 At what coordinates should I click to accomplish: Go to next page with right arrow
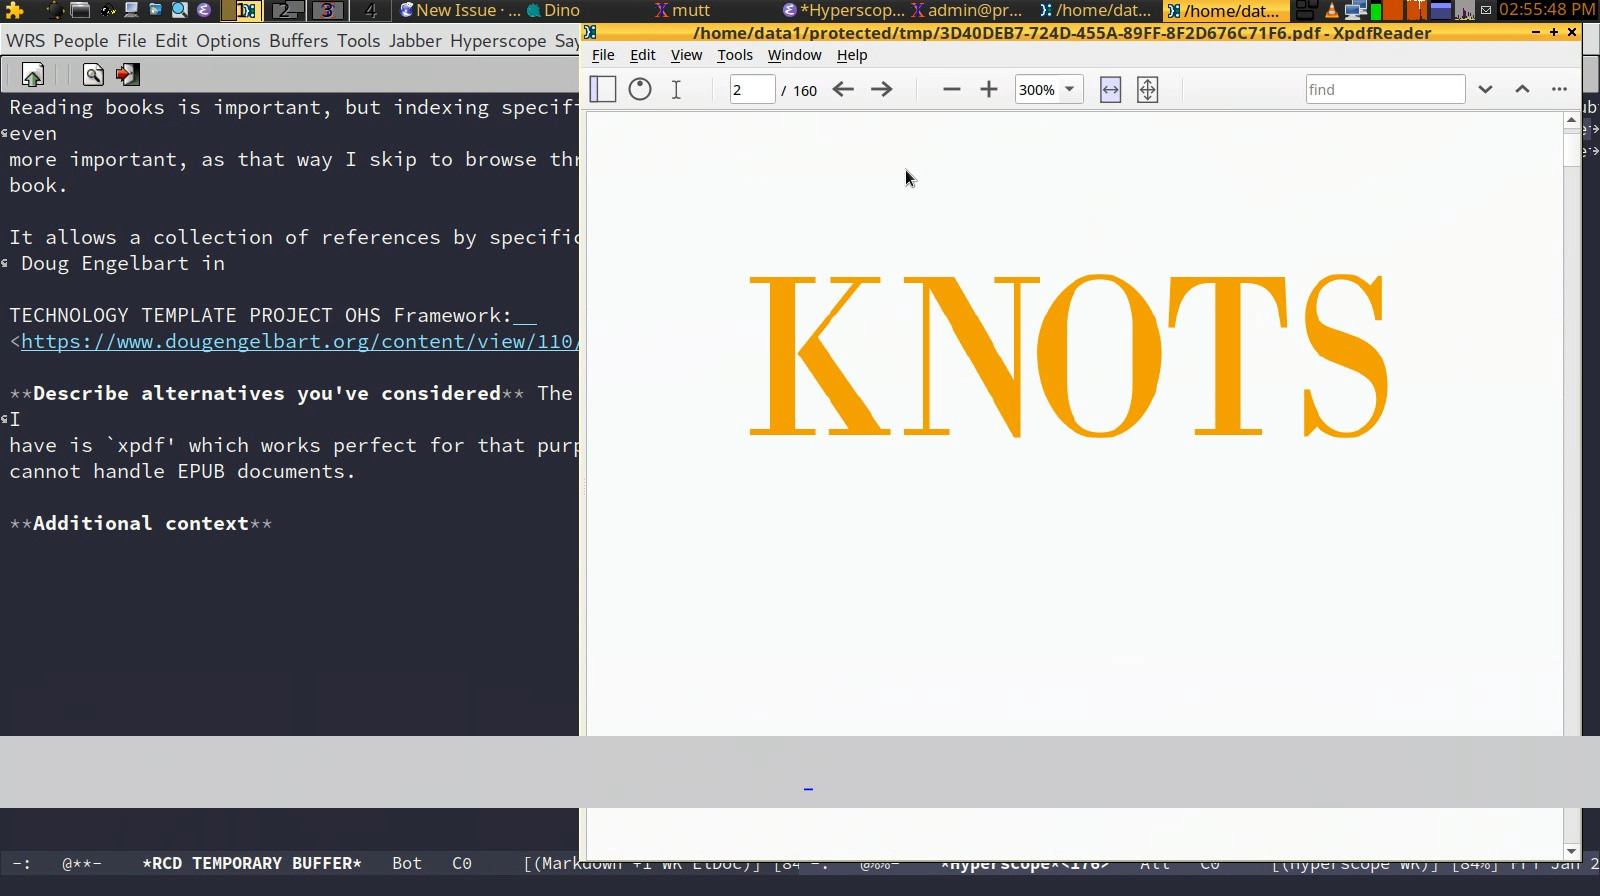click(881, 89)
